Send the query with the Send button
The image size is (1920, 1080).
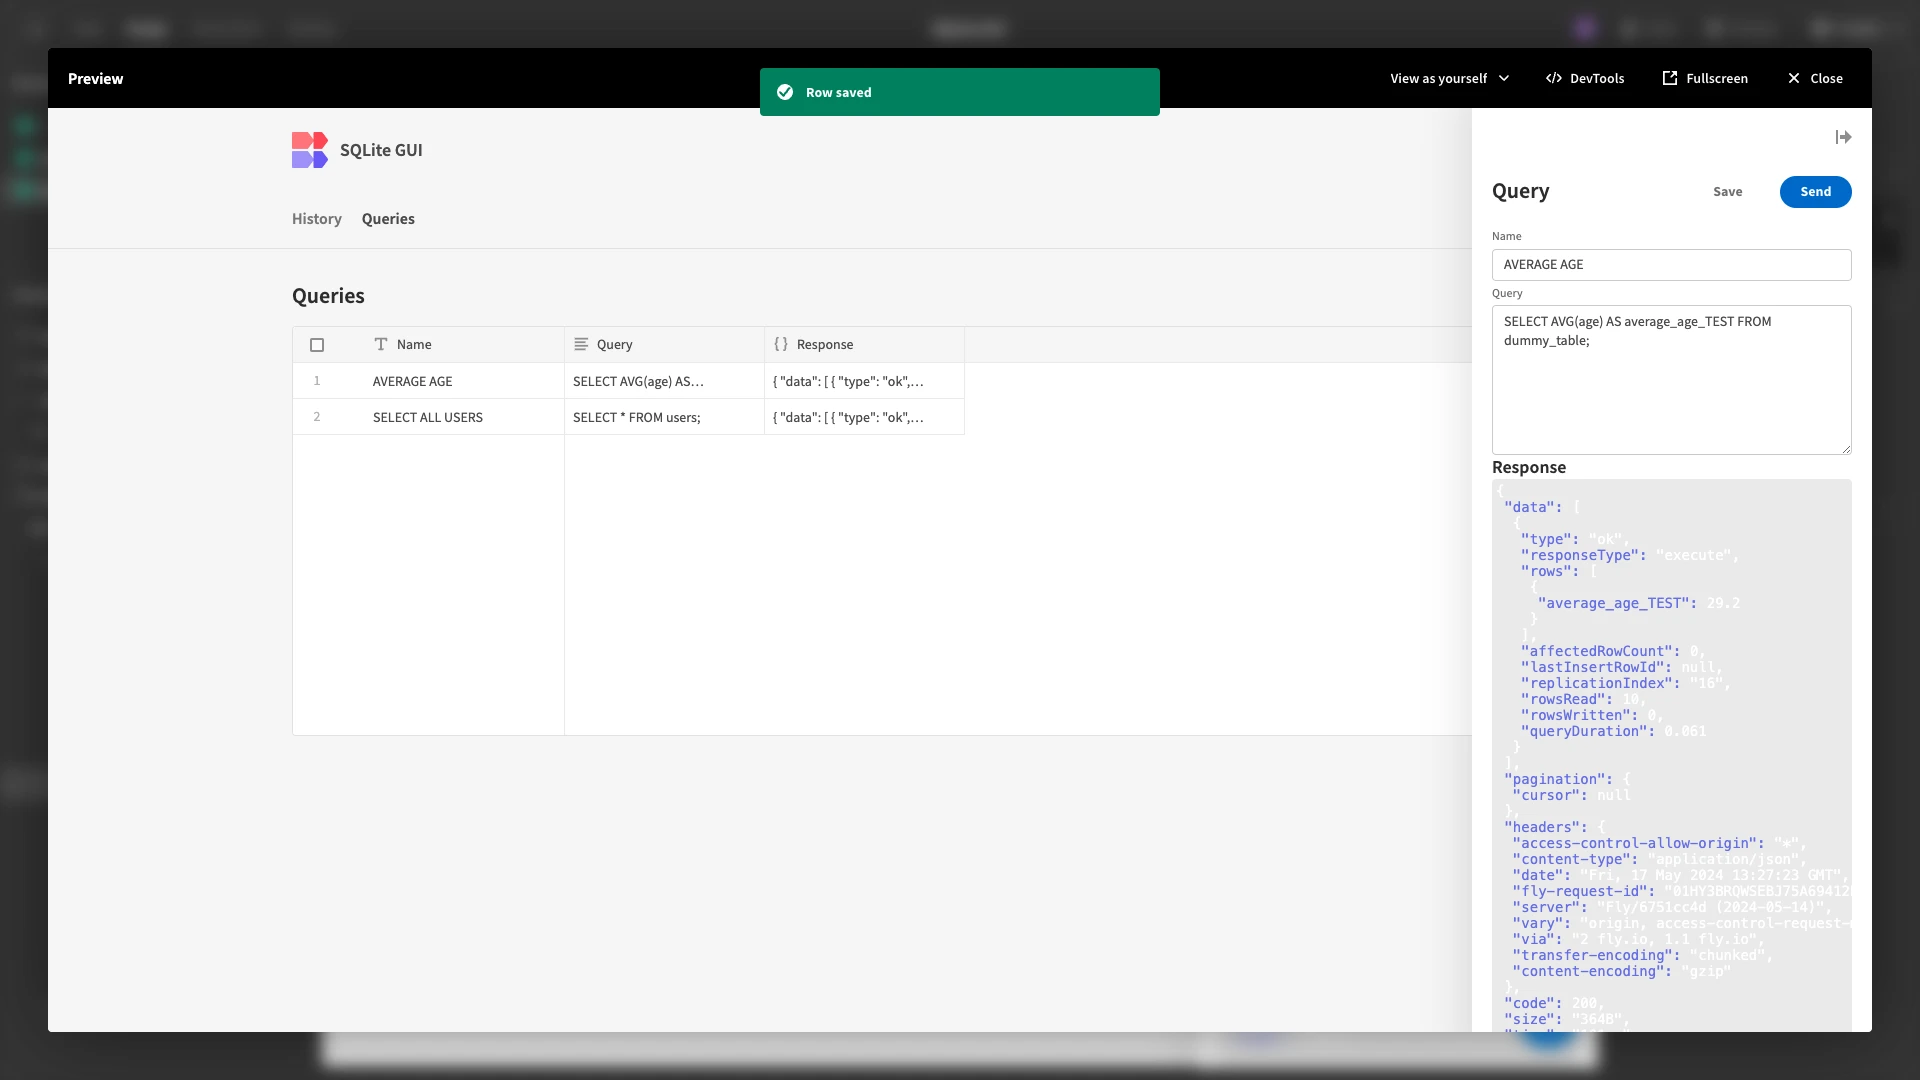[1815, 192]
